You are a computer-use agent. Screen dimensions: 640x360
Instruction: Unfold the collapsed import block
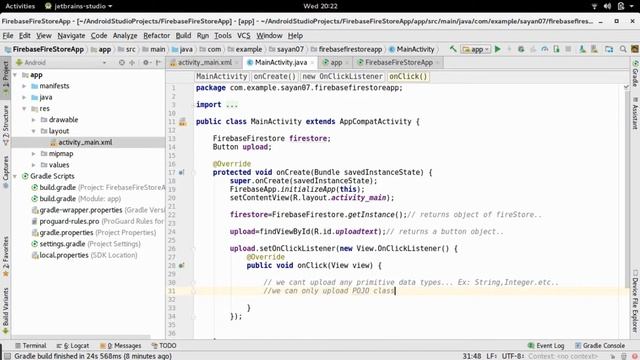click(231, 104)
